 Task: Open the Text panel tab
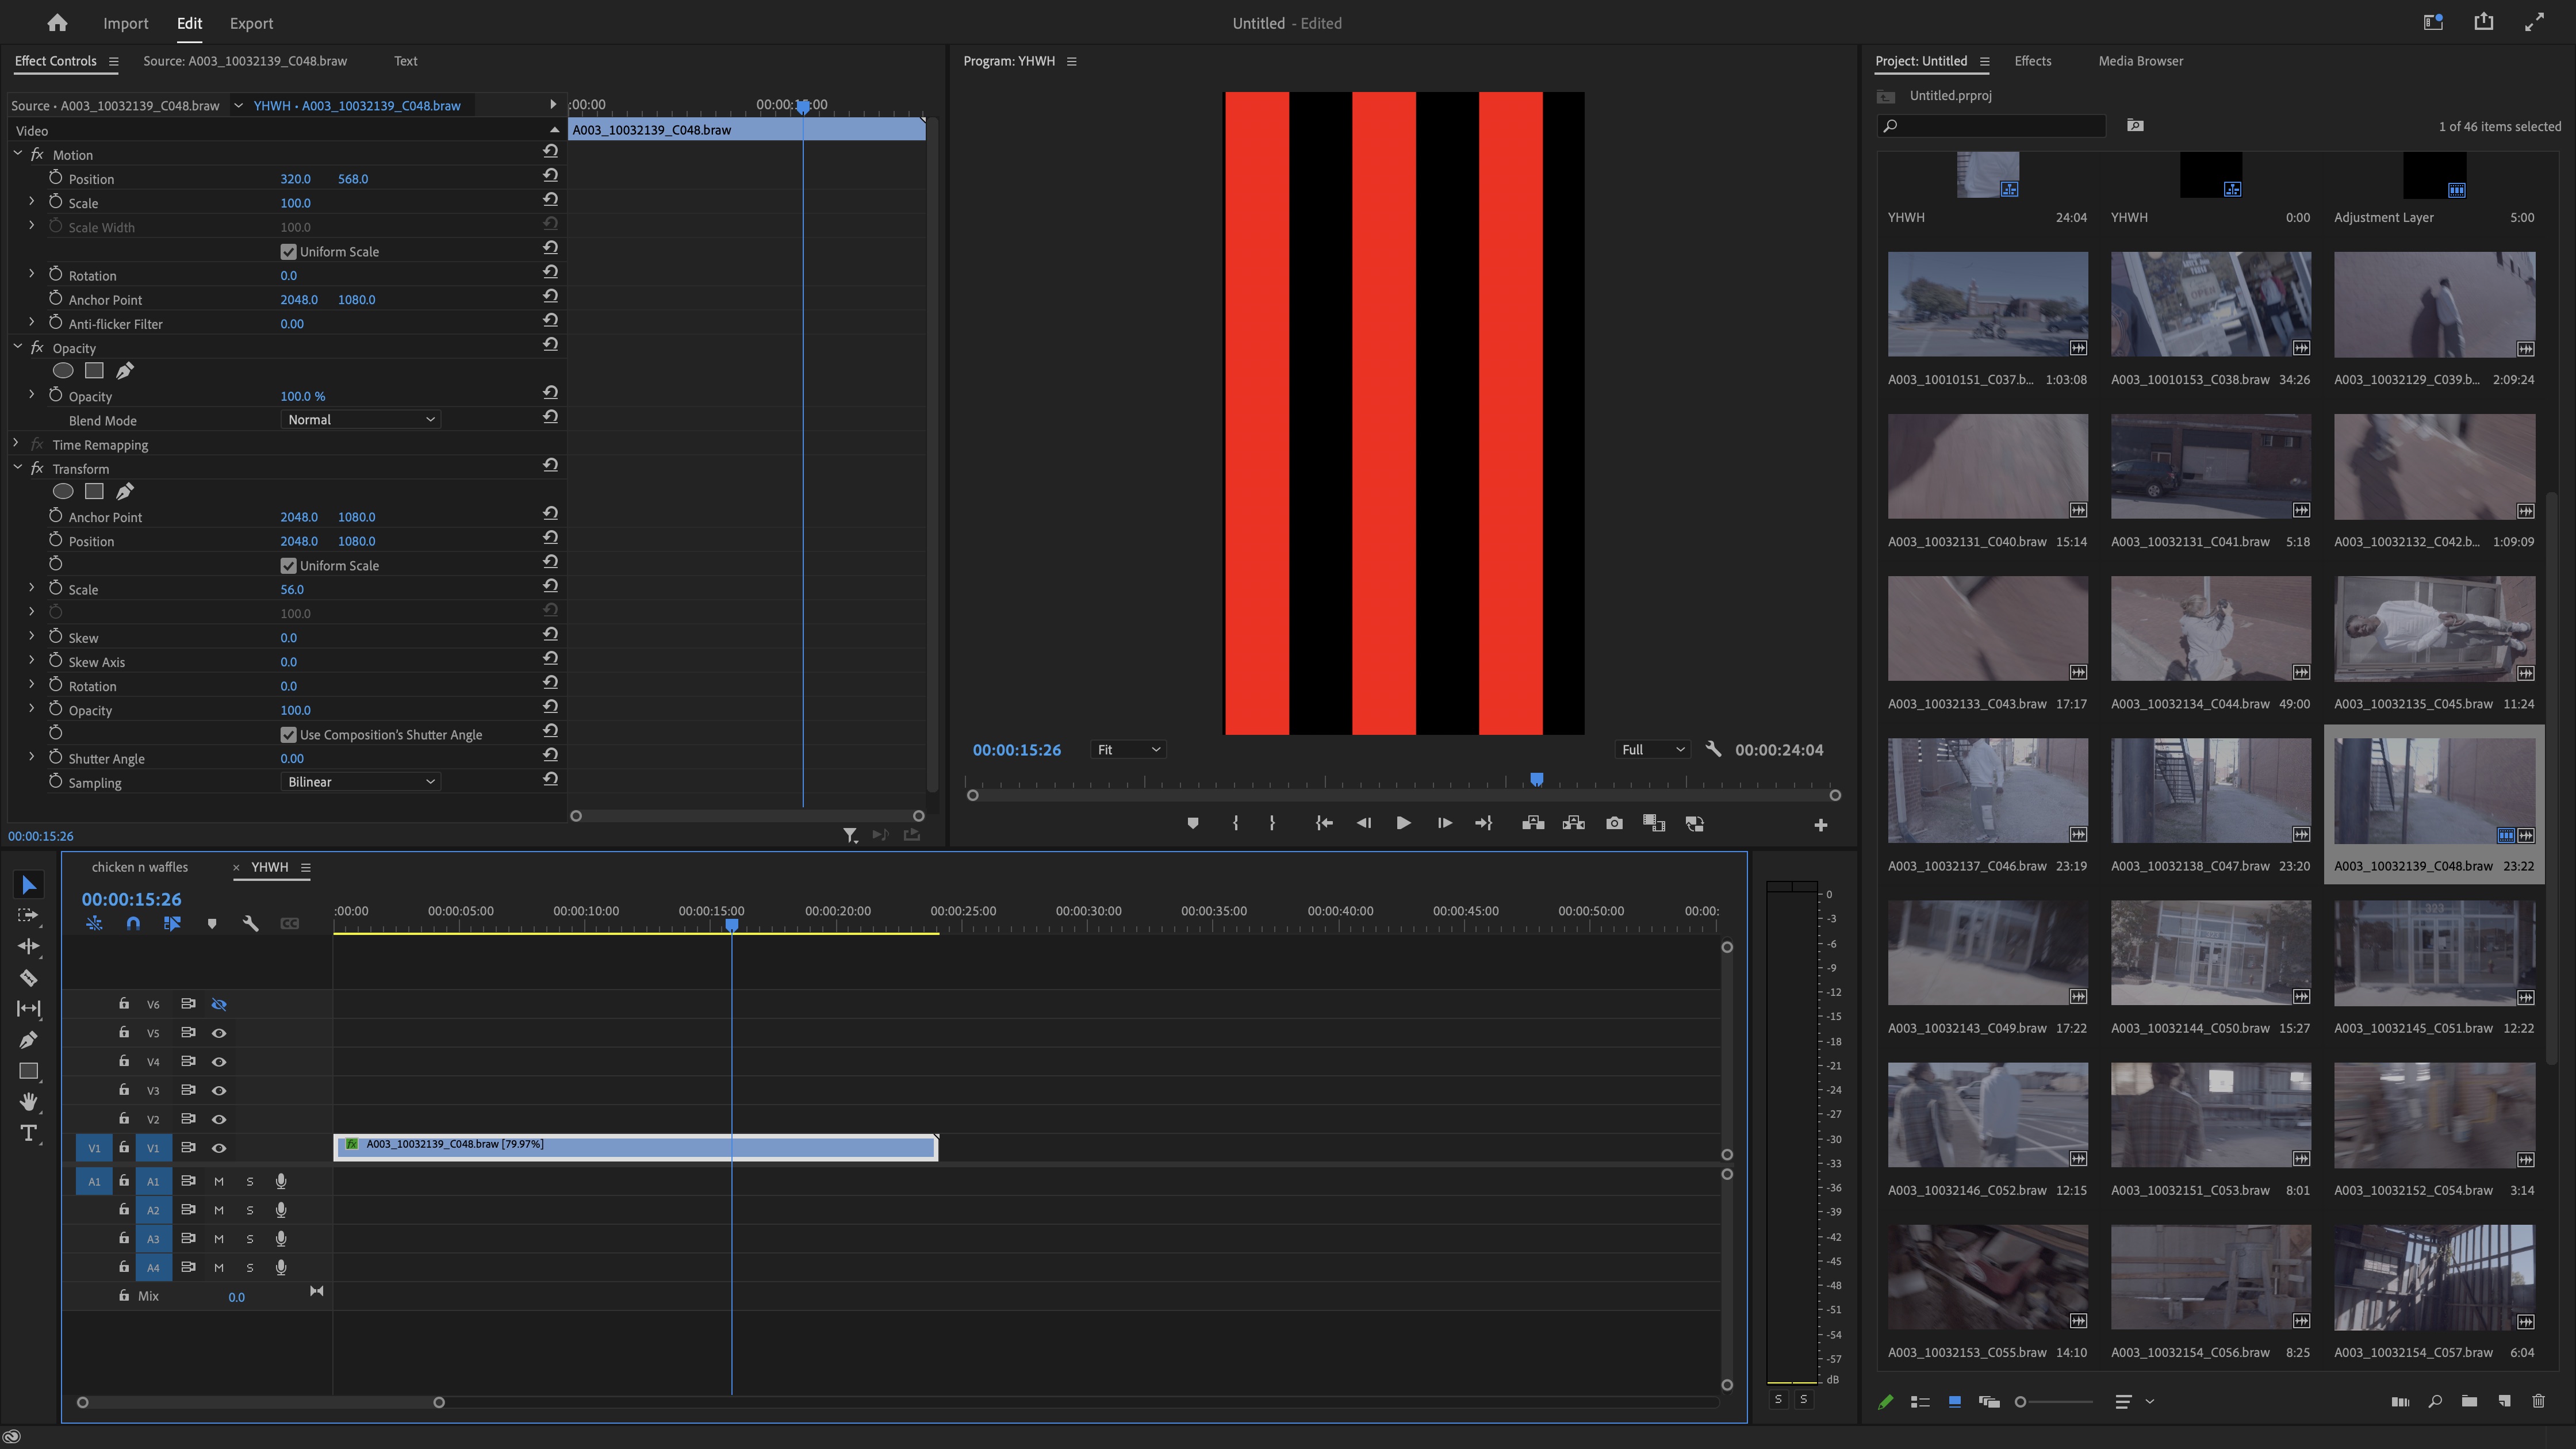pyautogui.click(x=405, y=61)
